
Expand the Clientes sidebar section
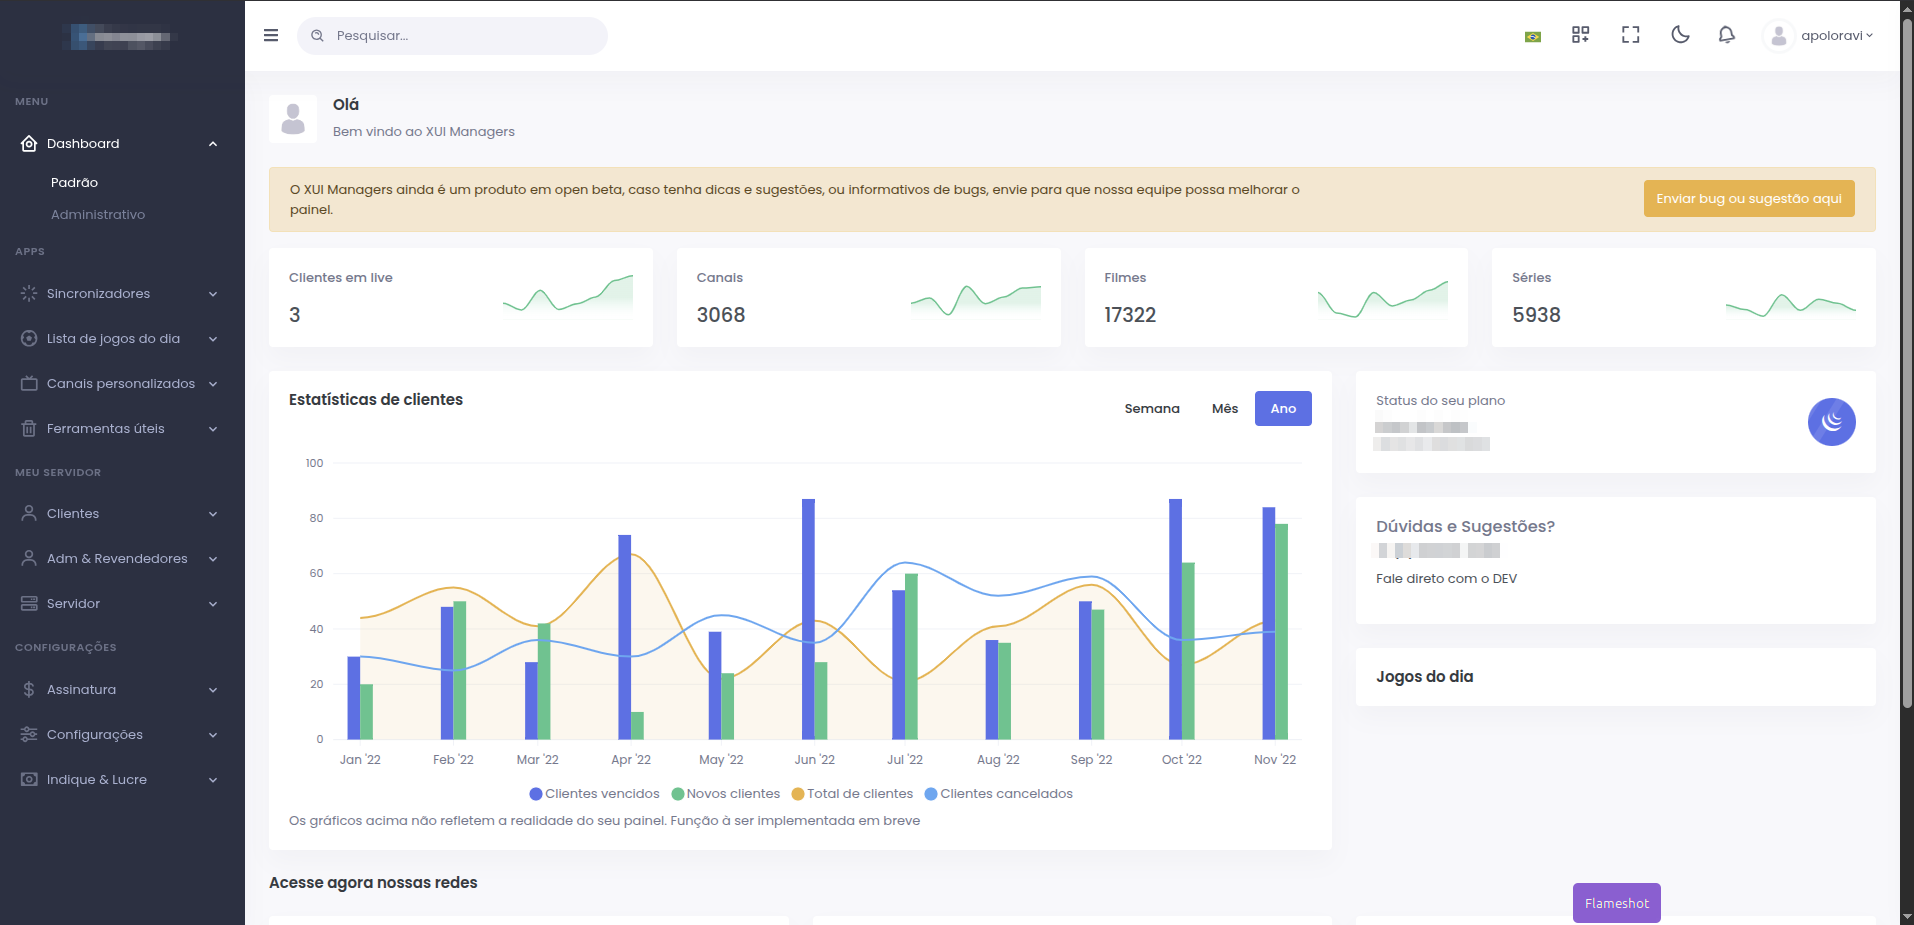[x=120, y=514]
